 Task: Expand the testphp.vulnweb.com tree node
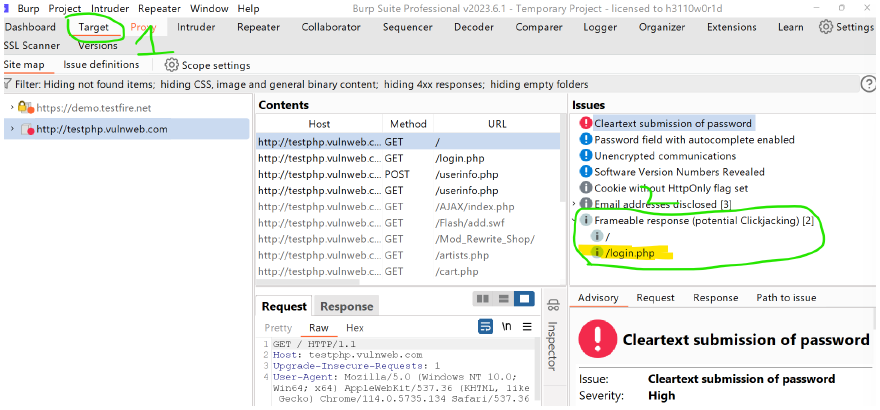tap(12, 129)
